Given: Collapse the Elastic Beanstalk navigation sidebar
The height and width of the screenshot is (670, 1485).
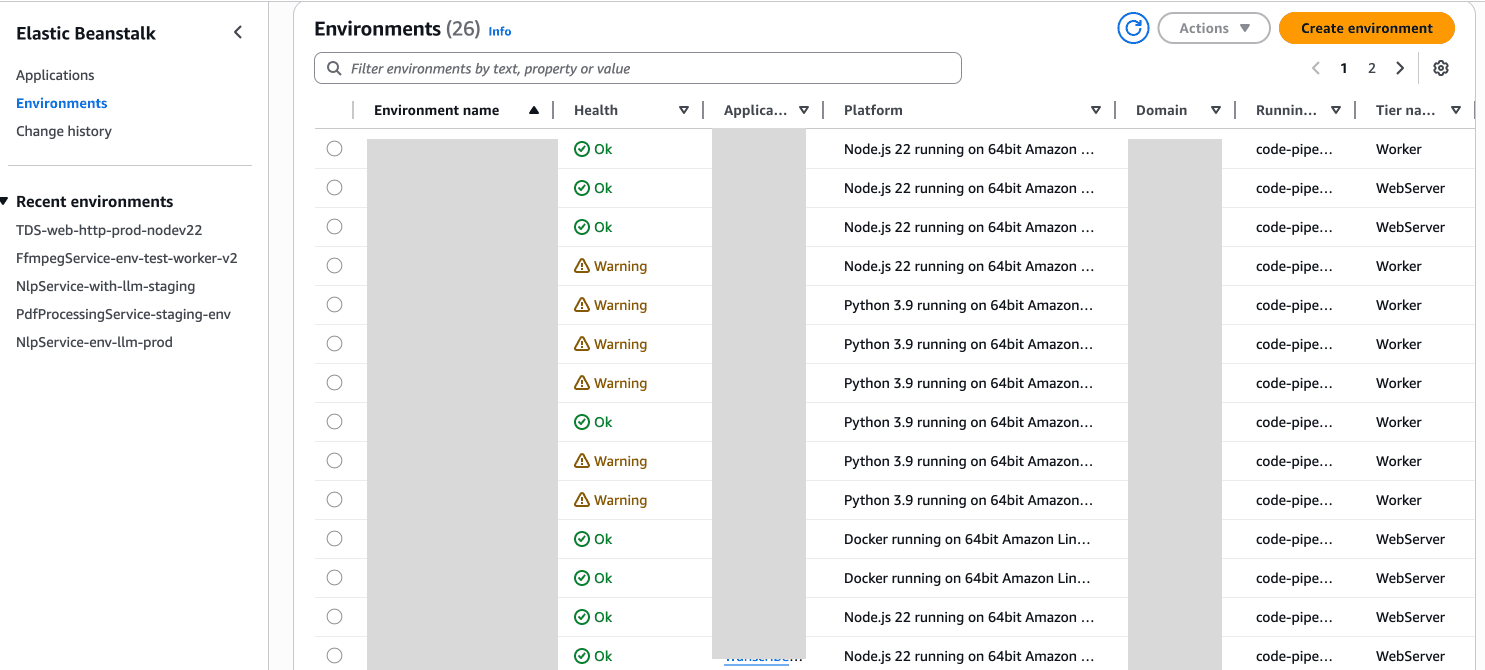Looking at the screenshot, I should [x=237, y=32].
